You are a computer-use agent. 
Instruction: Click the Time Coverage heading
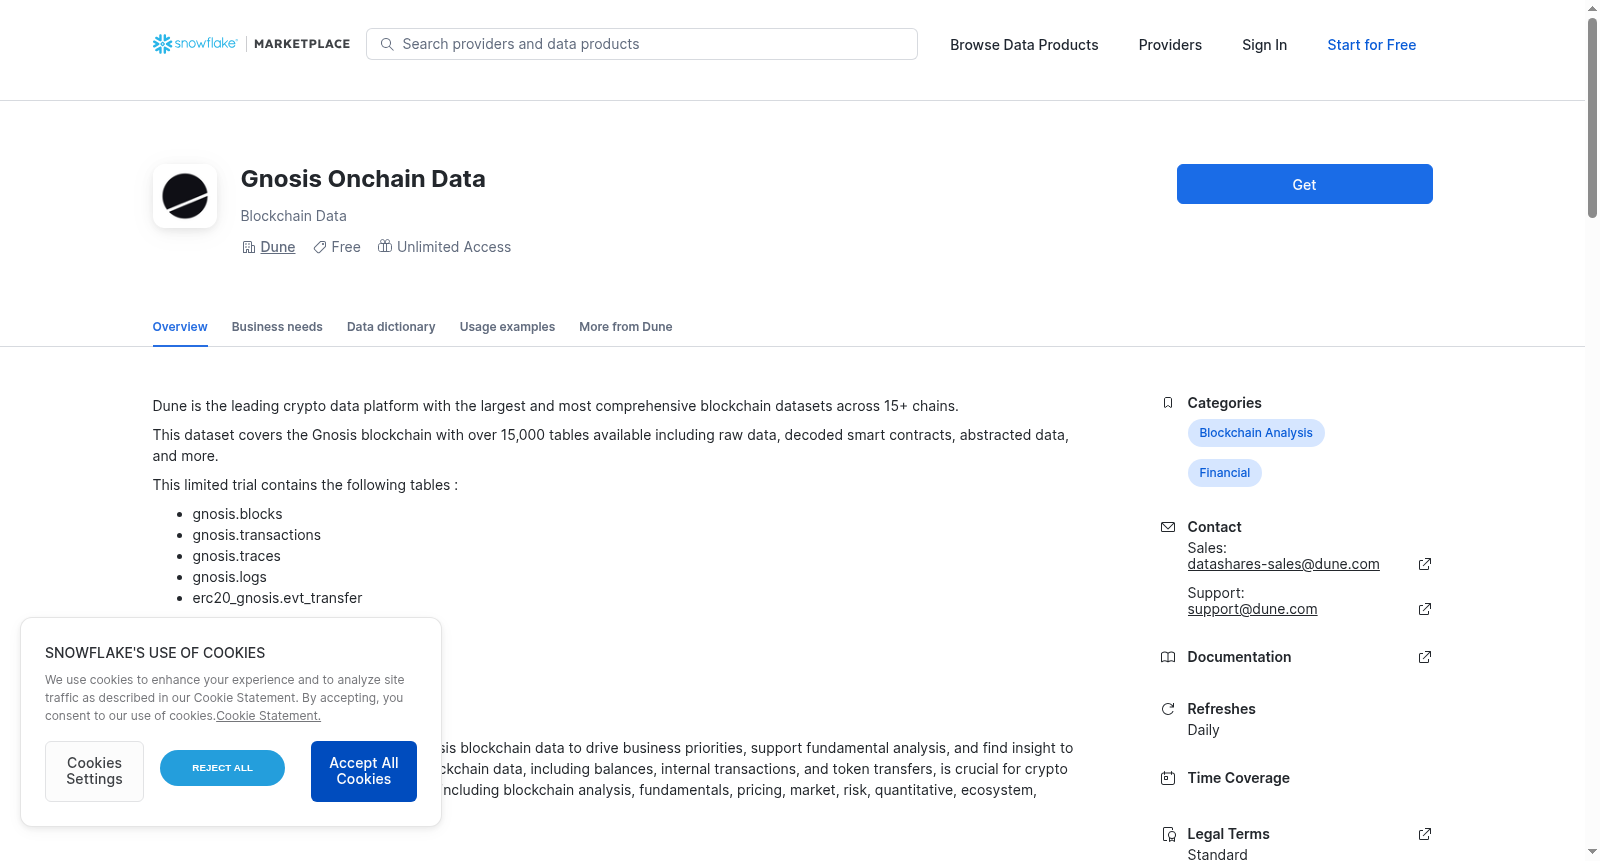tap(1238, 778)
